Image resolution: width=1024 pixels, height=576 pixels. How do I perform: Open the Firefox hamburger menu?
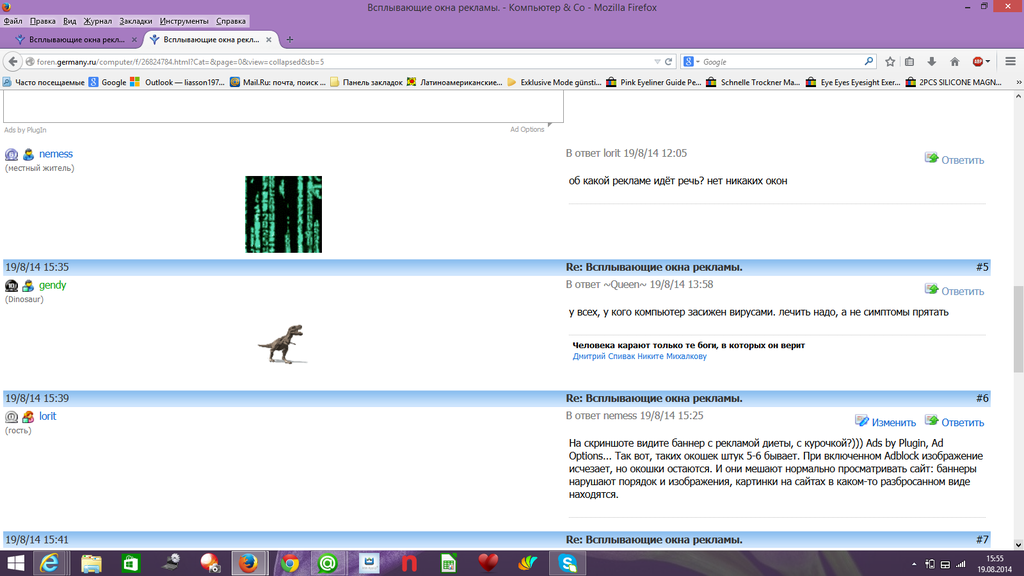1010,61
